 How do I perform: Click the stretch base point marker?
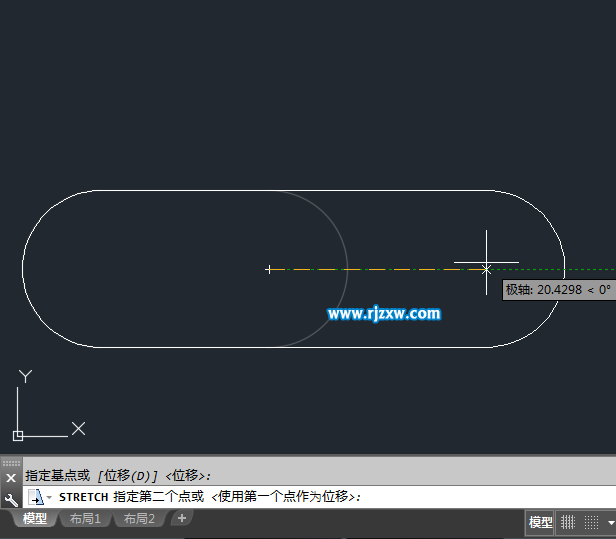click(269, 270)
